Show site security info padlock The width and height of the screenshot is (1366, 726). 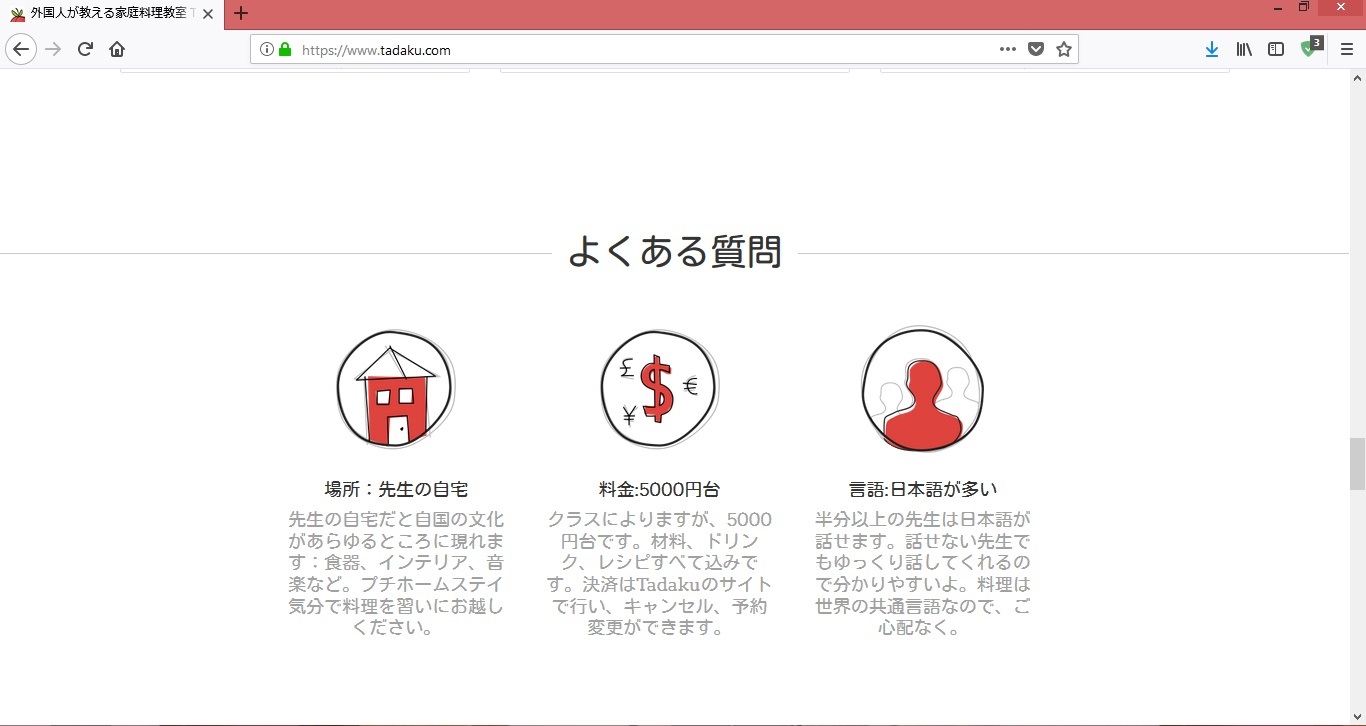coord(285,49)
